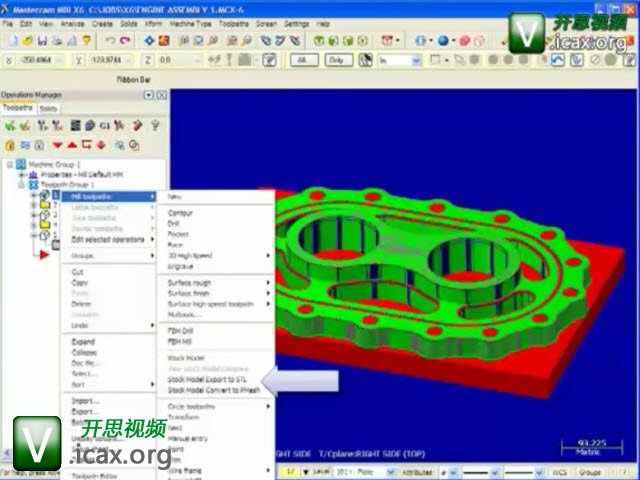Click the red delete all operations icon

pyautogui.click(x=137, y=126)
